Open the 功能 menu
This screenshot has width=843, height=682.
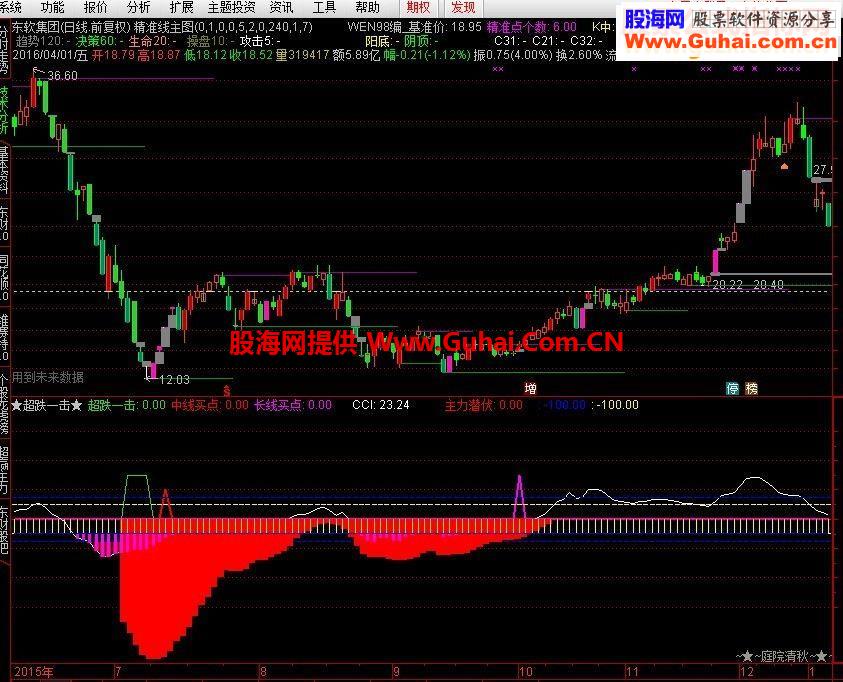point(52,8)
